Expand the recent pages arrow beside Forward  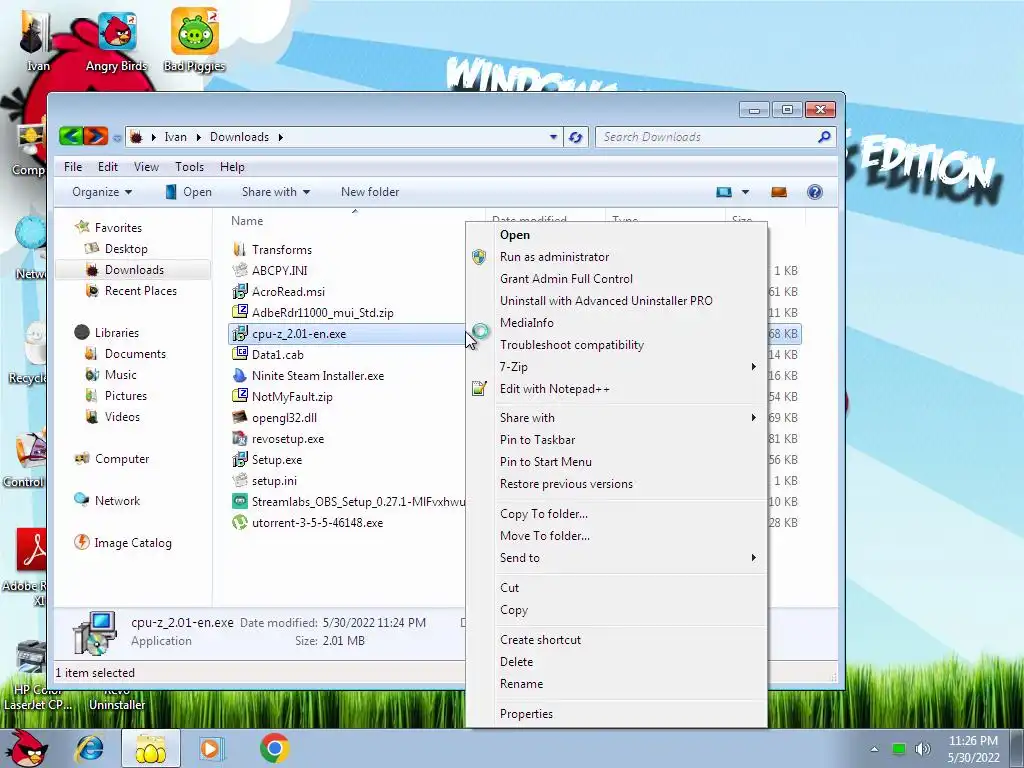tap(117, 138)
